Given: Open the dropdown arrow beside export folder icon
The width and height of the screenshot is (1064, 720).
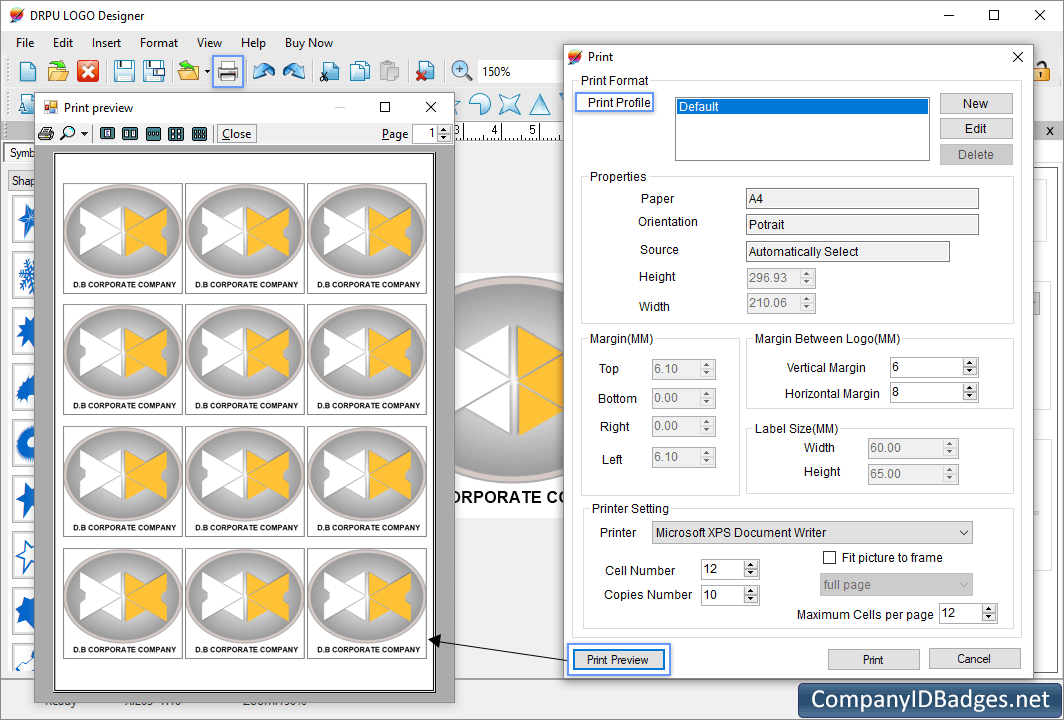Looking at the screenshot, I should click(207, 72).
